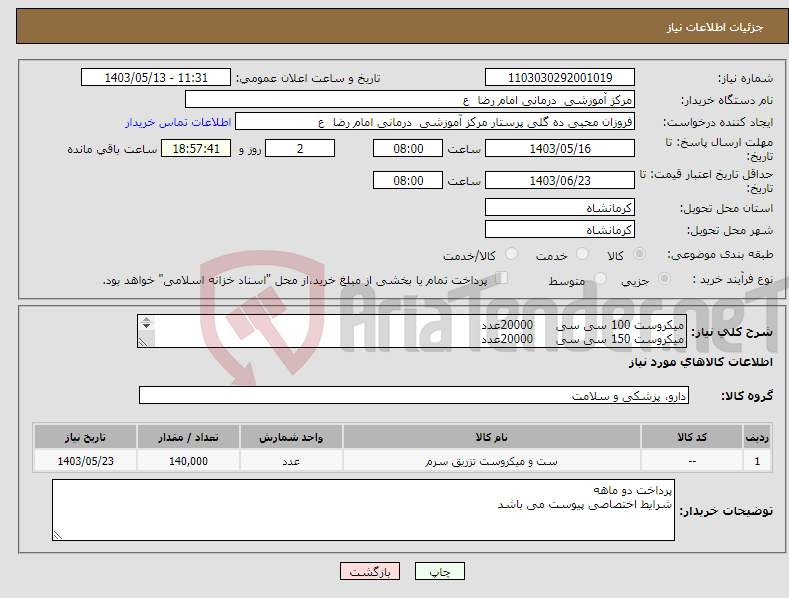Click need date cell 1403/05/23
The image size is (789, 598).
[86, 461]
